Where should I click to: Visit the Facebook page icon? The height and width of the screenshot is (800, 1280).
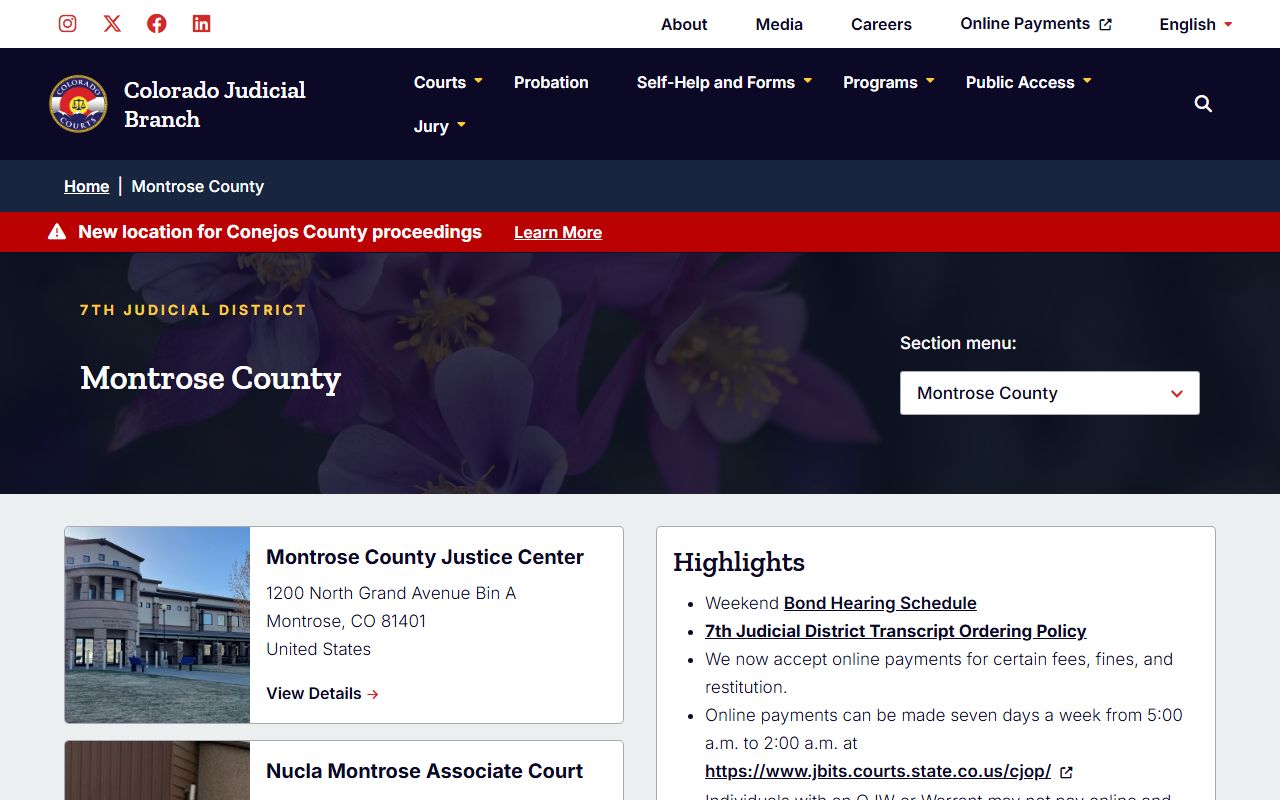click(x=157, y=24)
